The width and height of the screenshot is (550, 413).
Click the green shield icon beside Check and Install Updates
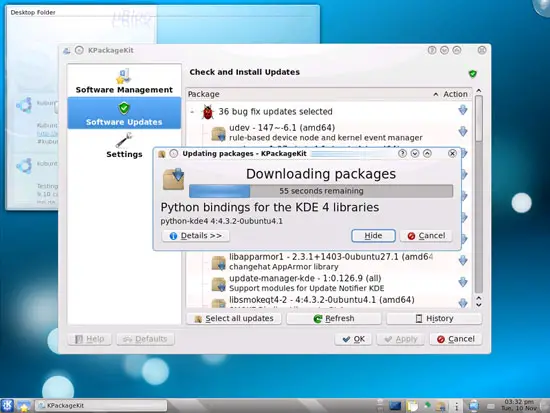(472, 74)
